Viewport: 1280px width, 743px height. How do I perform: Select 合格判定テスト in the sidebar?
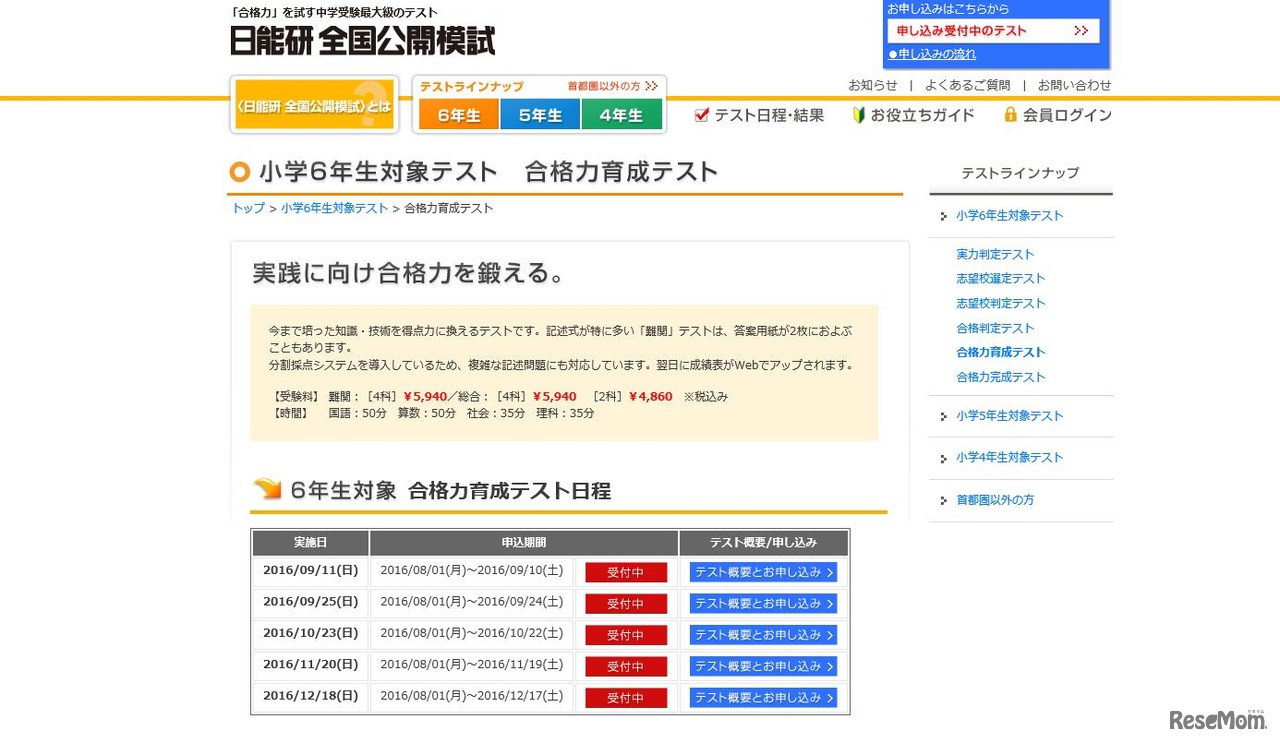tap(995, 328)
